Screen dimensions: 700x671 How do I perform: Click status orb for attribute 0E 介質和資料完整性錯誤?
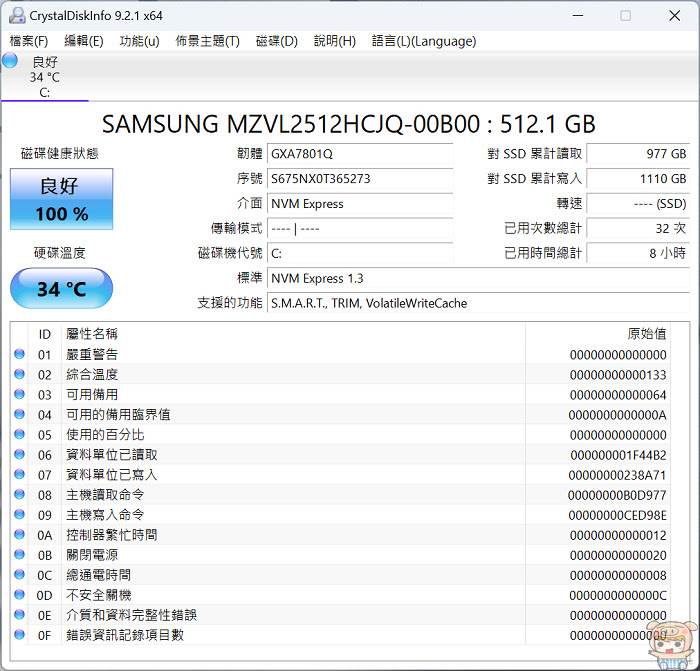point(19,615)
